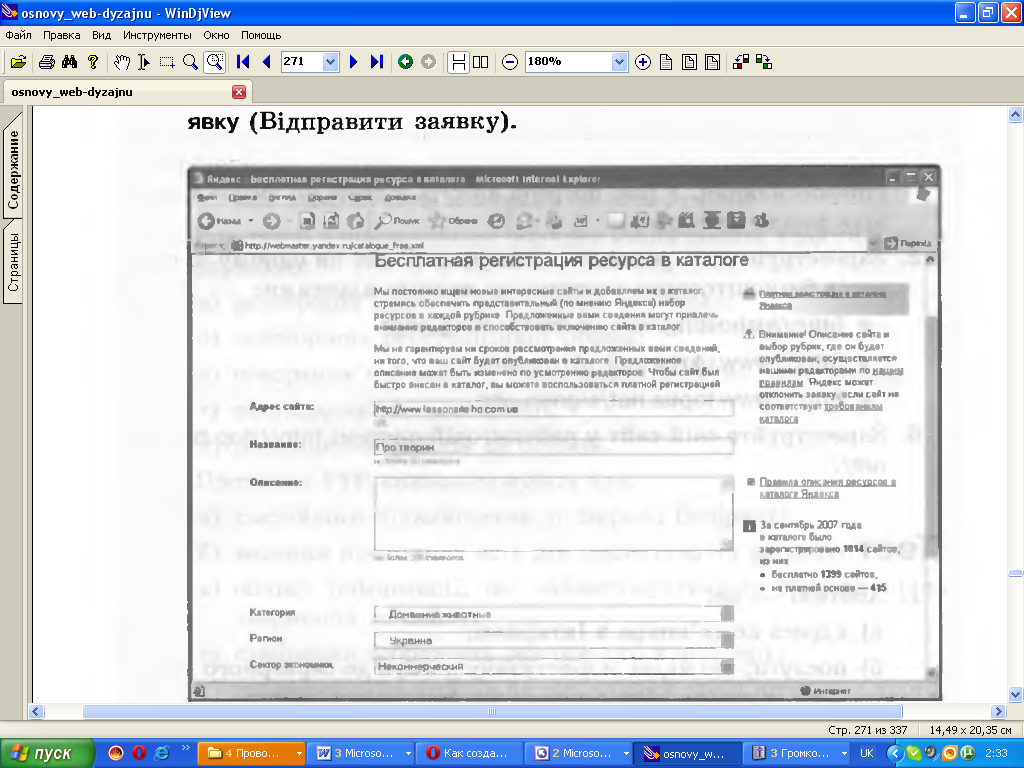Open the Помощь menu
Image resolution: width=1024 pixels, height=768 pixels.
pyautogui.click(x=261, y=35)
